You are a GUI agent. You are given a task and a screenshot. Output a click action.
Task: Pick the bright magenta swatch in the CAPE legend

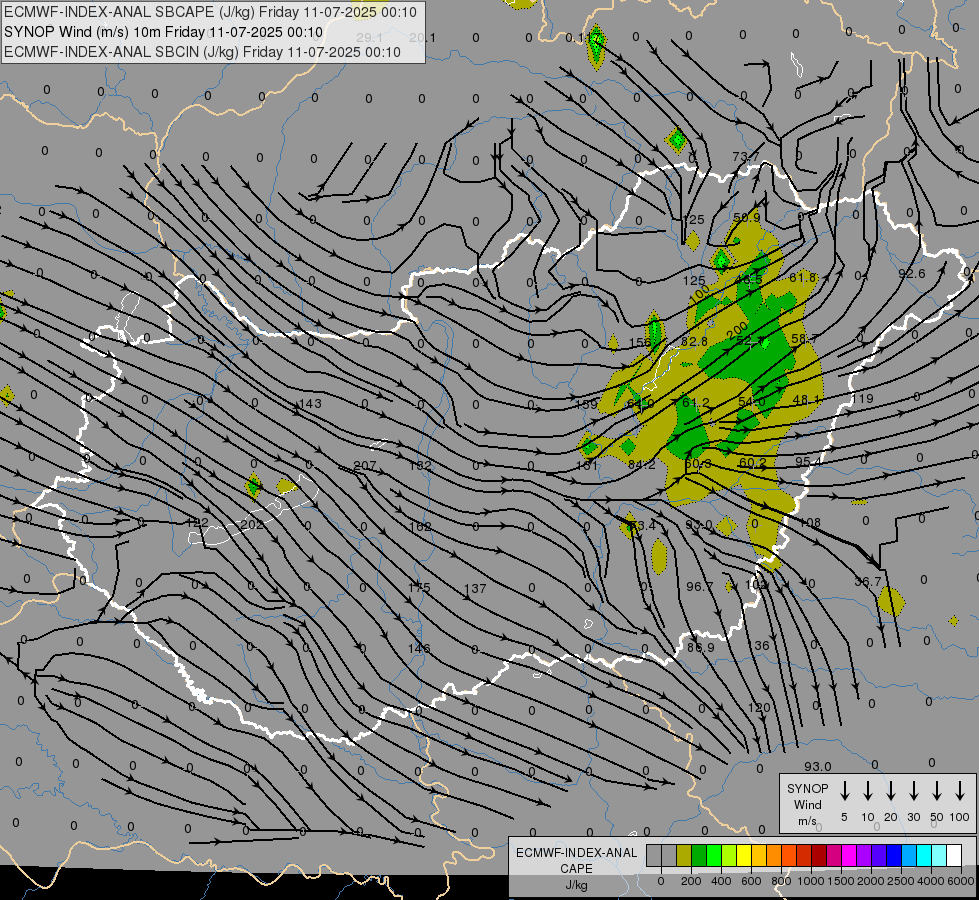pos(849,856)
